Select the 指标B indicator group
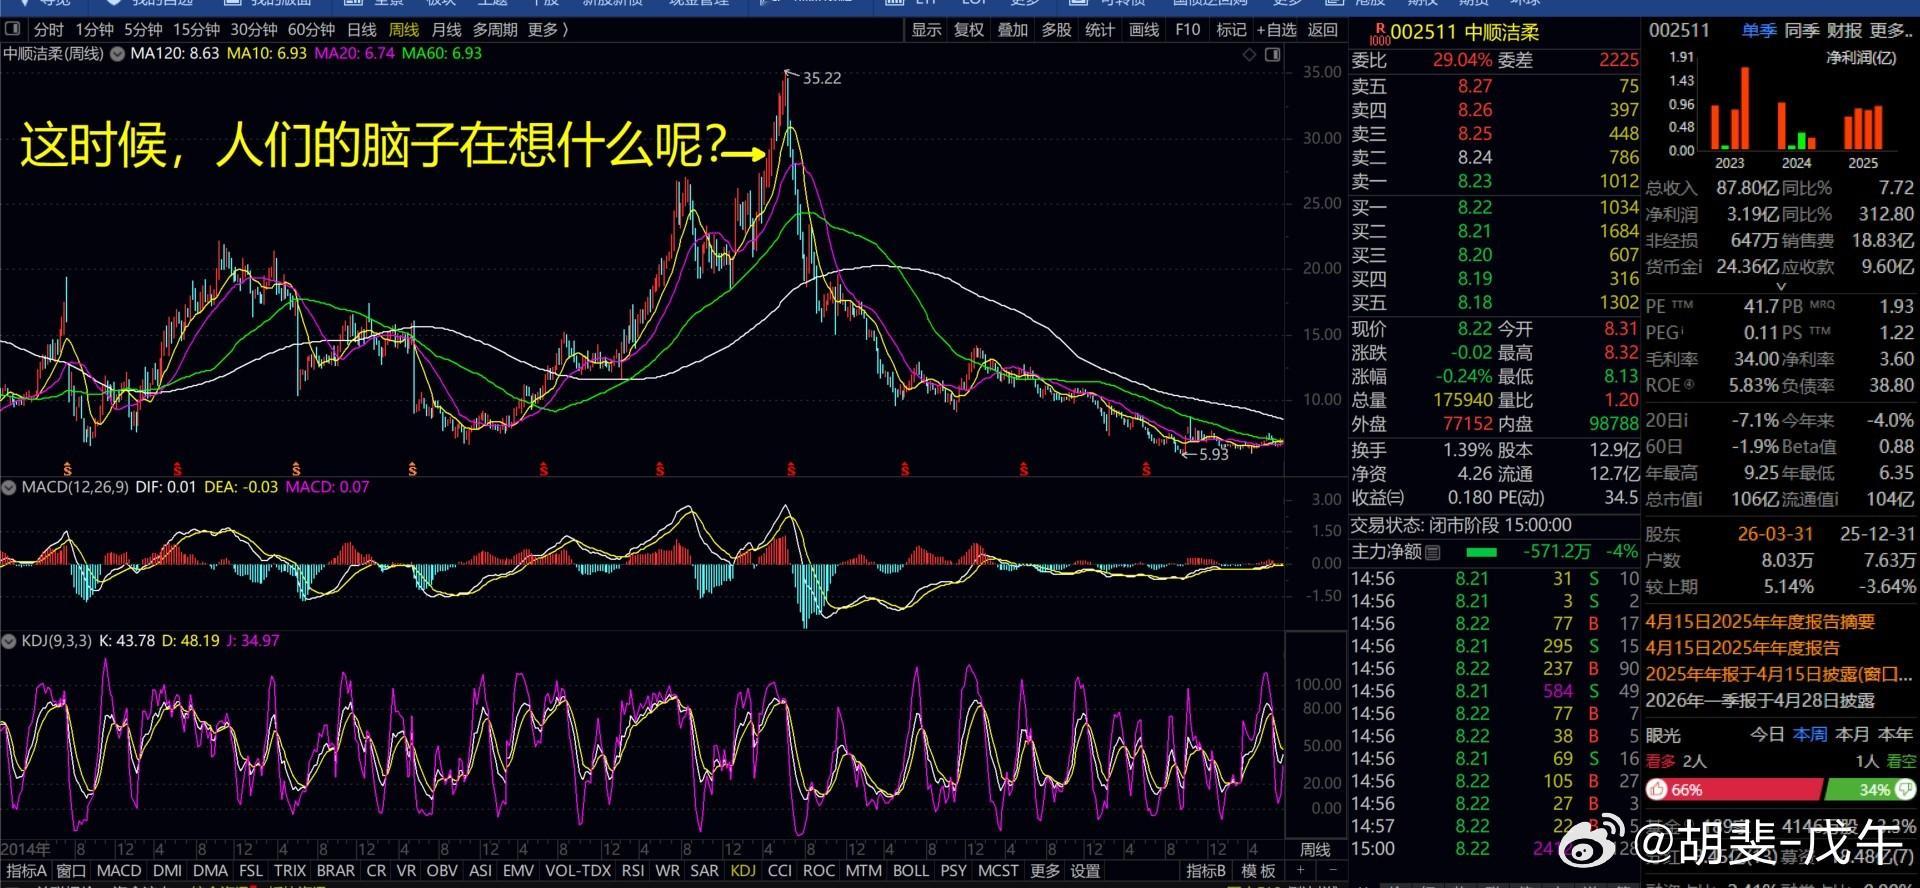The width and height of the screenshot is (1920, 888). click(x=1206, y=871)
